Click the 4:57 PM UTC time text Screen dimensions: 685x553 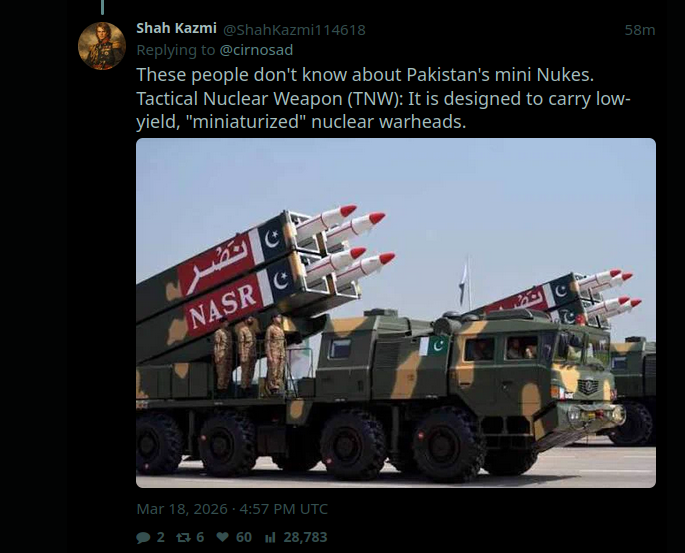(284, 509)
